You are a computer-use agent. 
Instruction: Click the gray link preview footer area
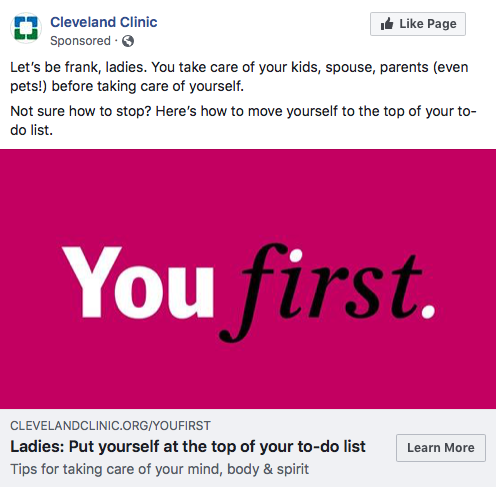click(x=248, y=448)
